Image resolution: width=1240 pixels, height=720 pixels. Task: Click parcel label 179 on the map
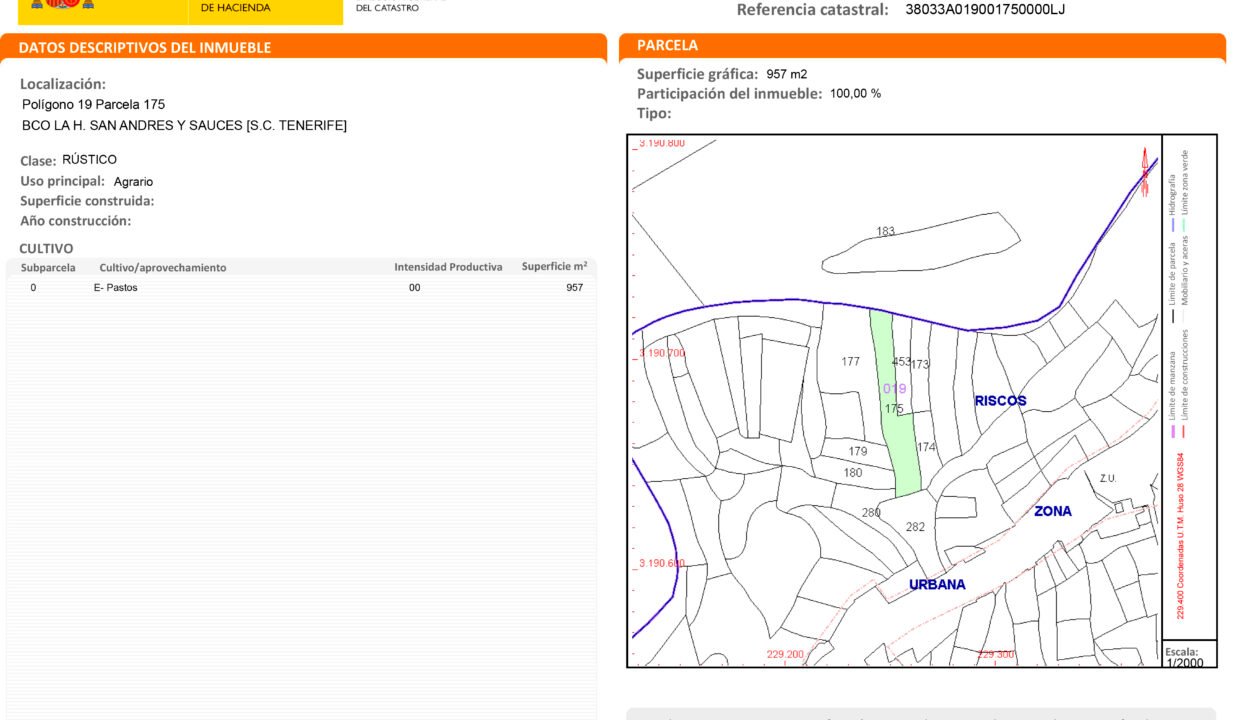[x=858, y=452]
